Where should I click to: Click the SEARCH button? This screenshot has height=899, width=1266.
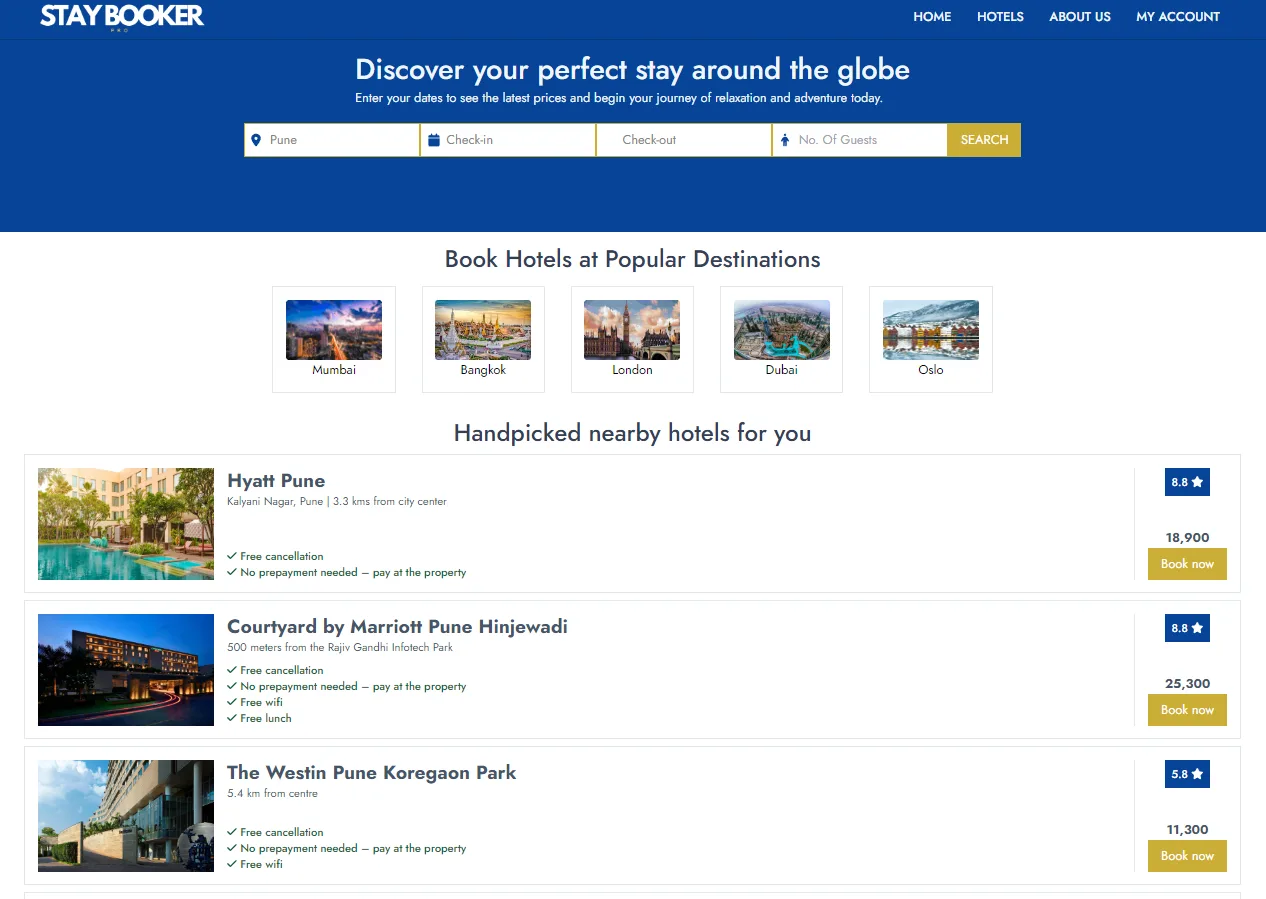point(983,140)
